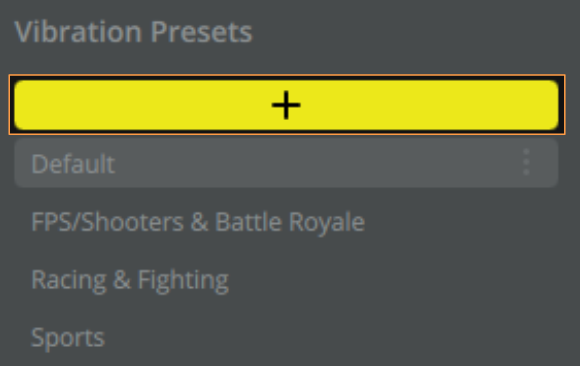Click the Vibration Presets heading
Screen dimensions: 580x366
coord(133,32)
